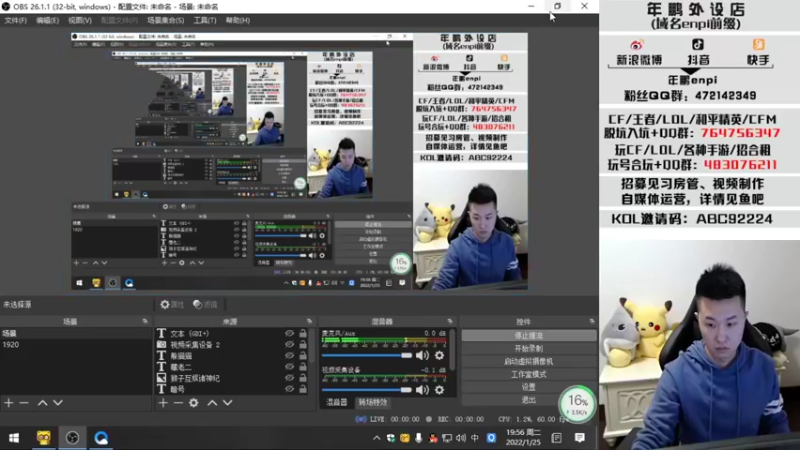Toggle visibility of 文本 (GDI+) source

coord(289,333)
